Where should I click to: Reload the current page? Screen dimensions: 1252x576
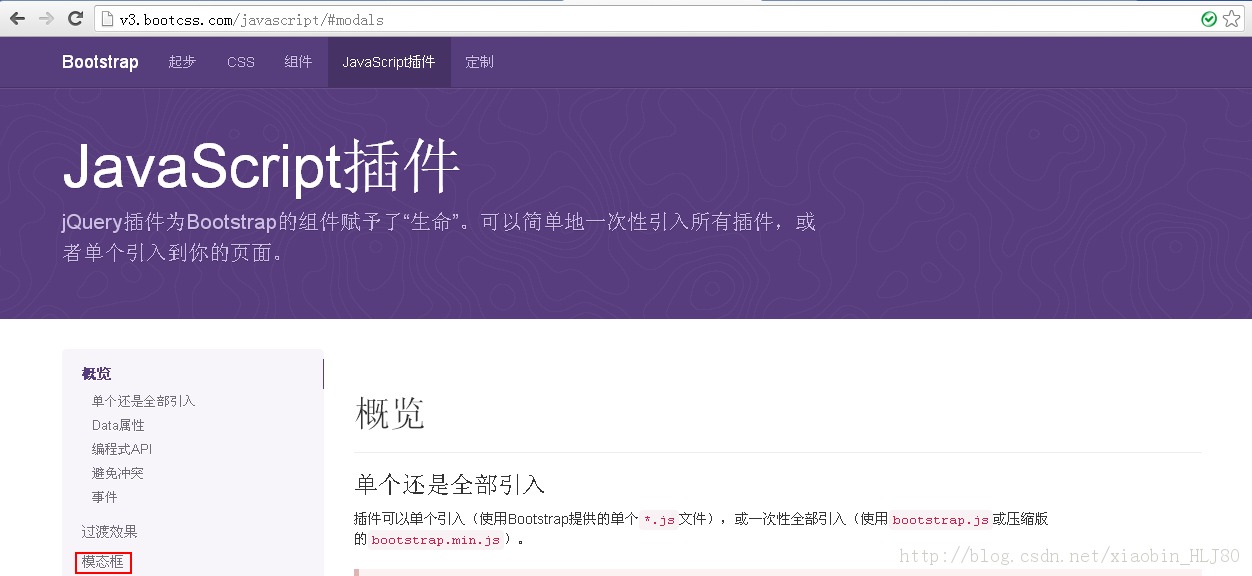75,18
